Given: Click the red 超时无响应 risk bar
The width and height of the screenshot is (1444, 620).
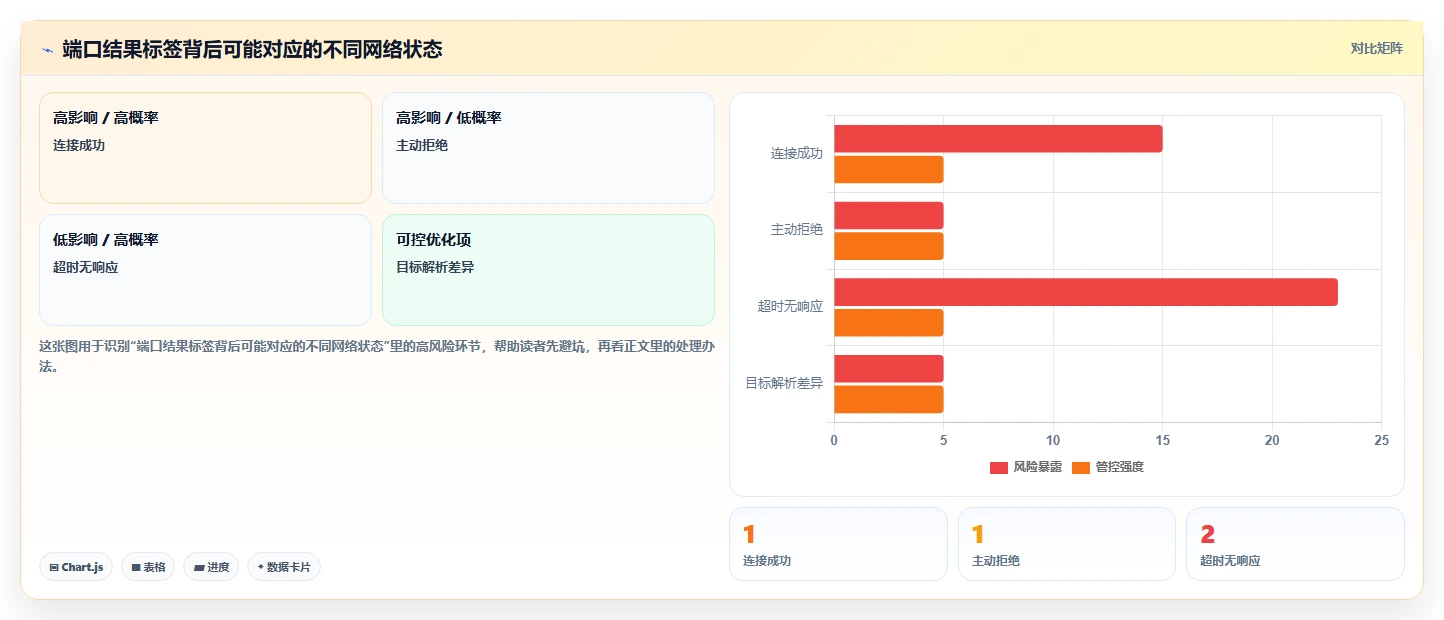Looking at the screenshot, I should pyautogui.click(x=1086, y=292).
